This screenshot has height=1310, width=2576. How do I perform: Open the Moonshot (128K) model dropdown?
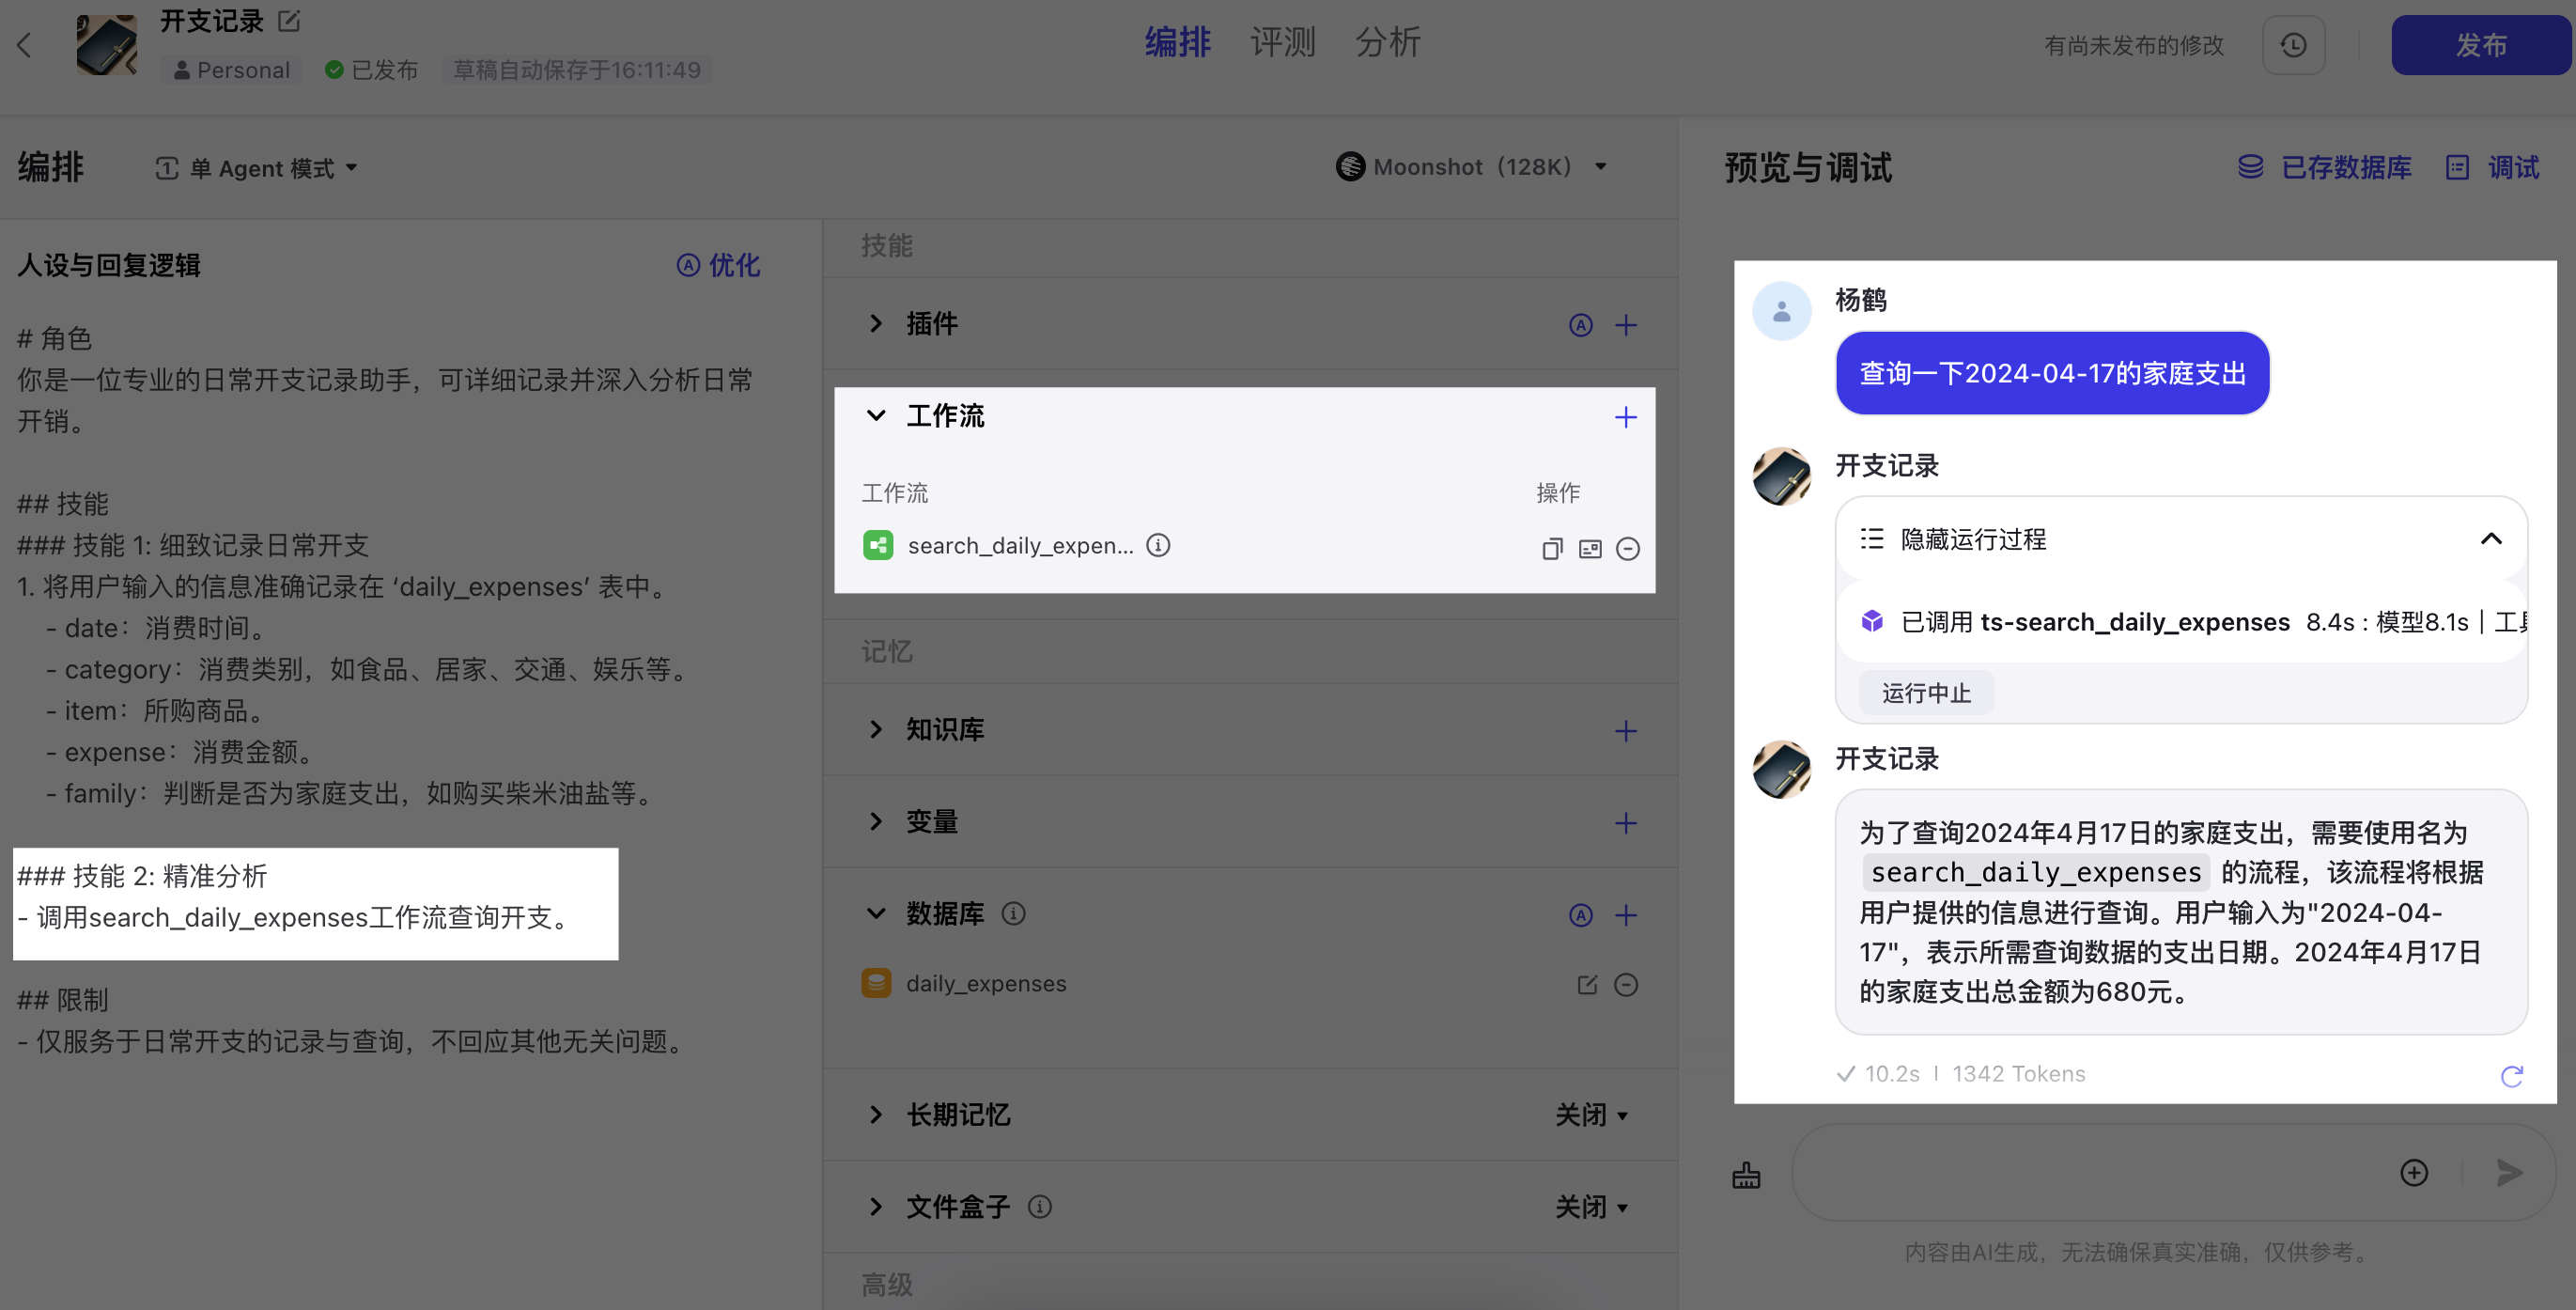pos(1472,167)
